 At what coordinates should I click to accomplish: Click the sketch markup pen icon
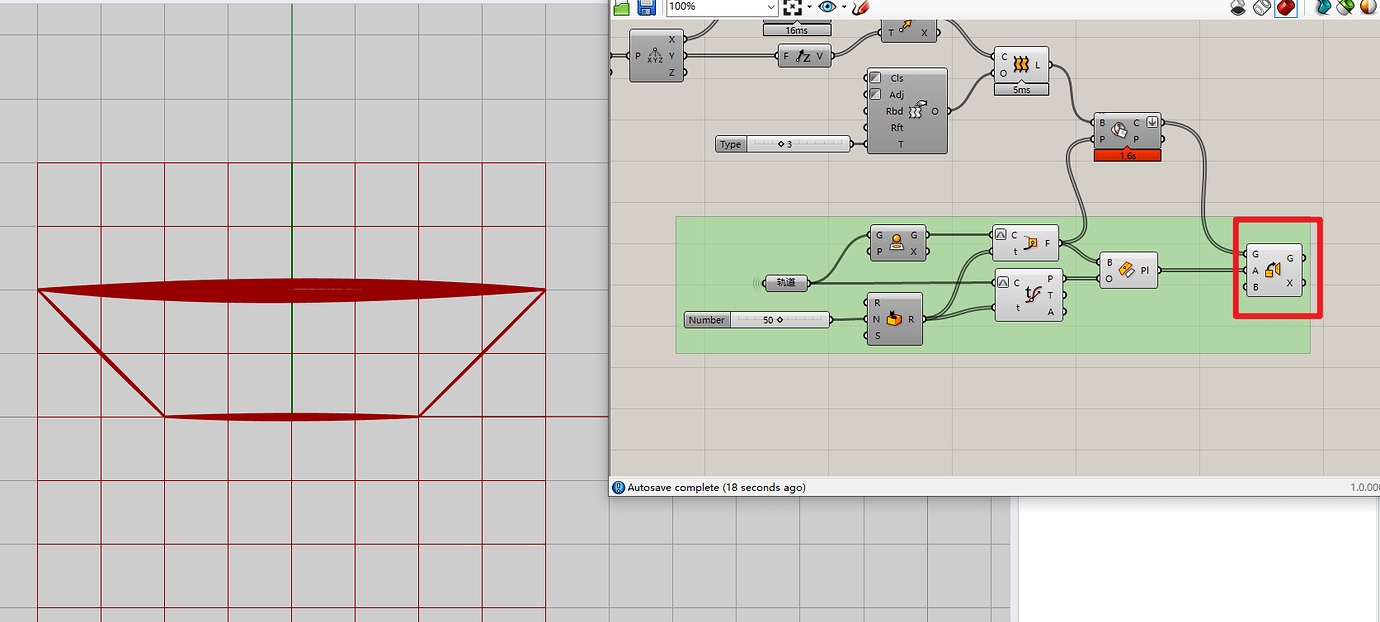tap(860, 7)
